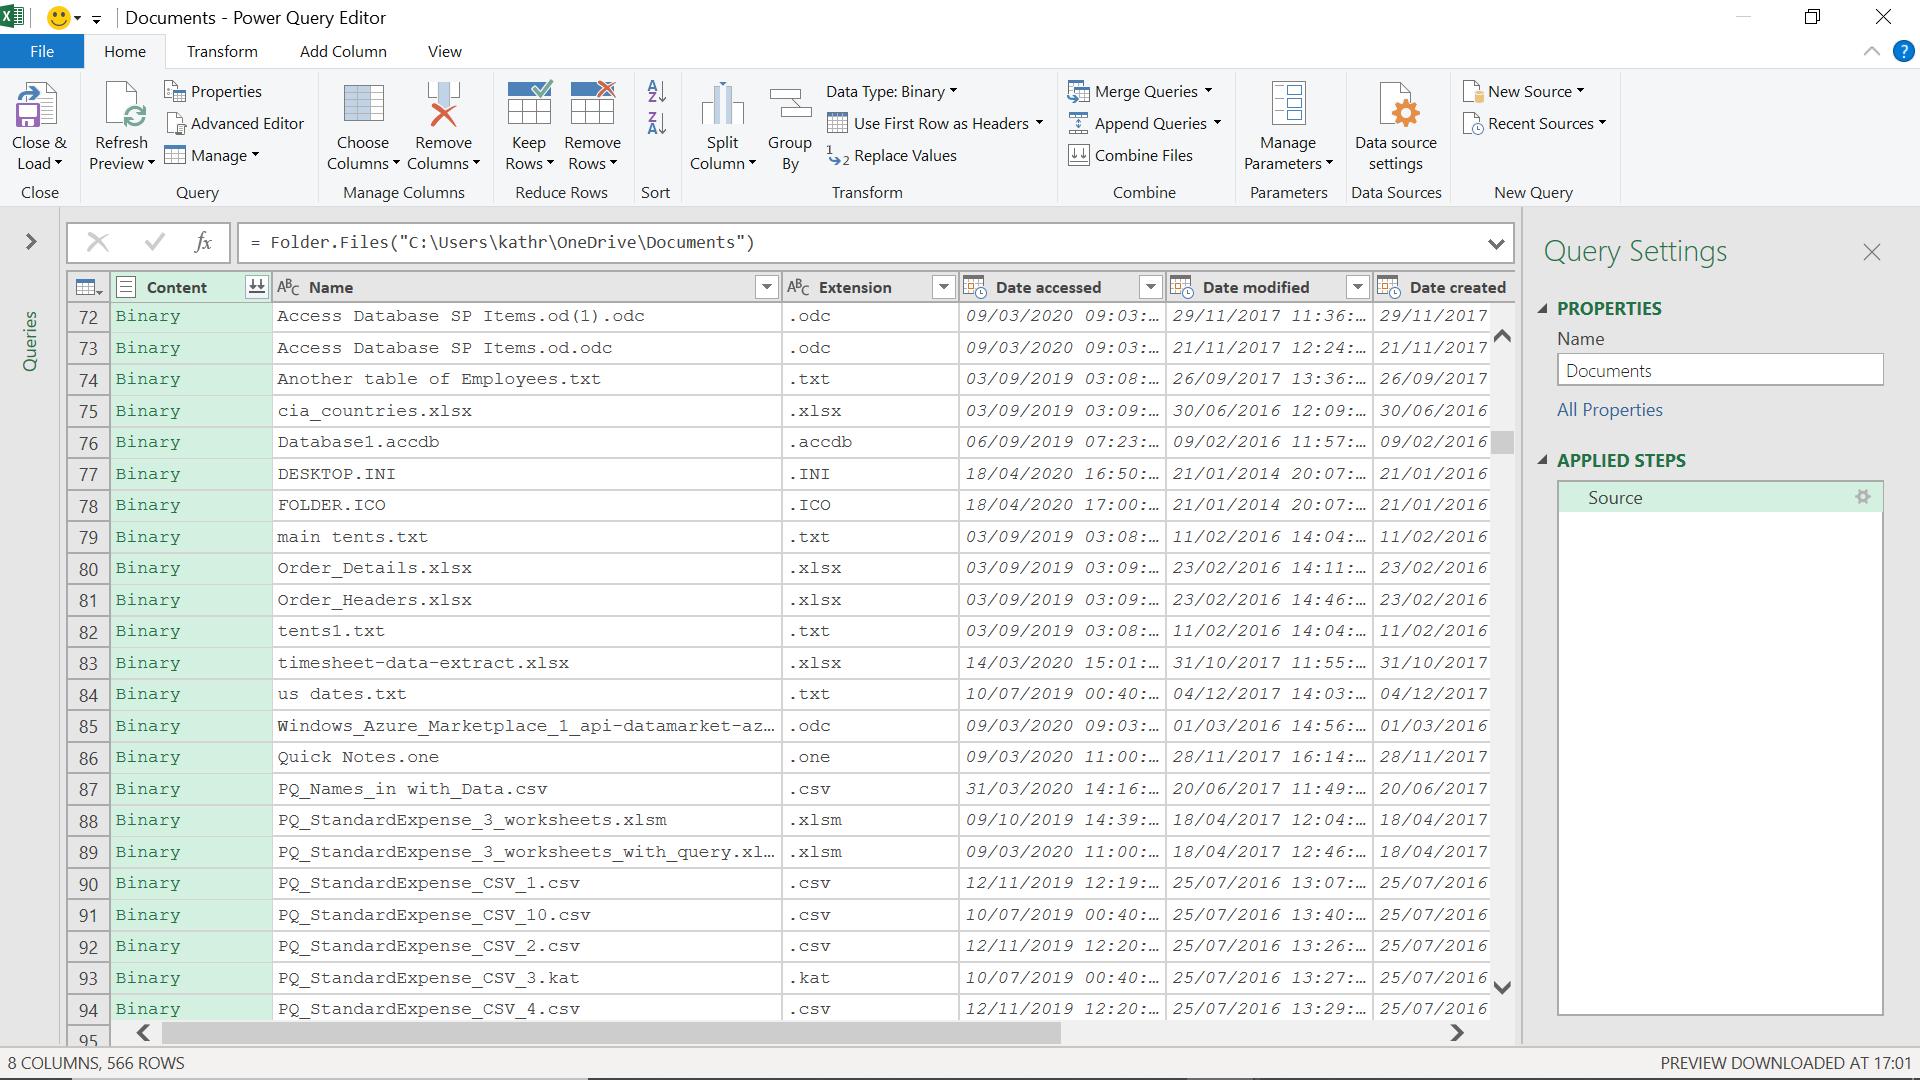Click Replace Values
This screenshot has height=1080, width=1920.
pos(891,155)
